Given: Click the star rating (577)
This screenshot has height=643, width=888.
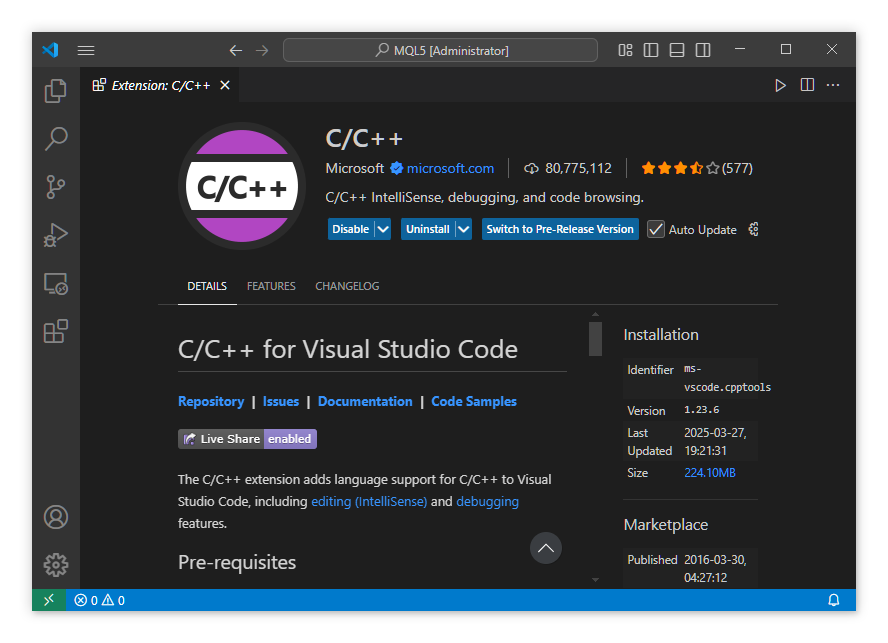Looking at the screenshot, I should 697,168.
